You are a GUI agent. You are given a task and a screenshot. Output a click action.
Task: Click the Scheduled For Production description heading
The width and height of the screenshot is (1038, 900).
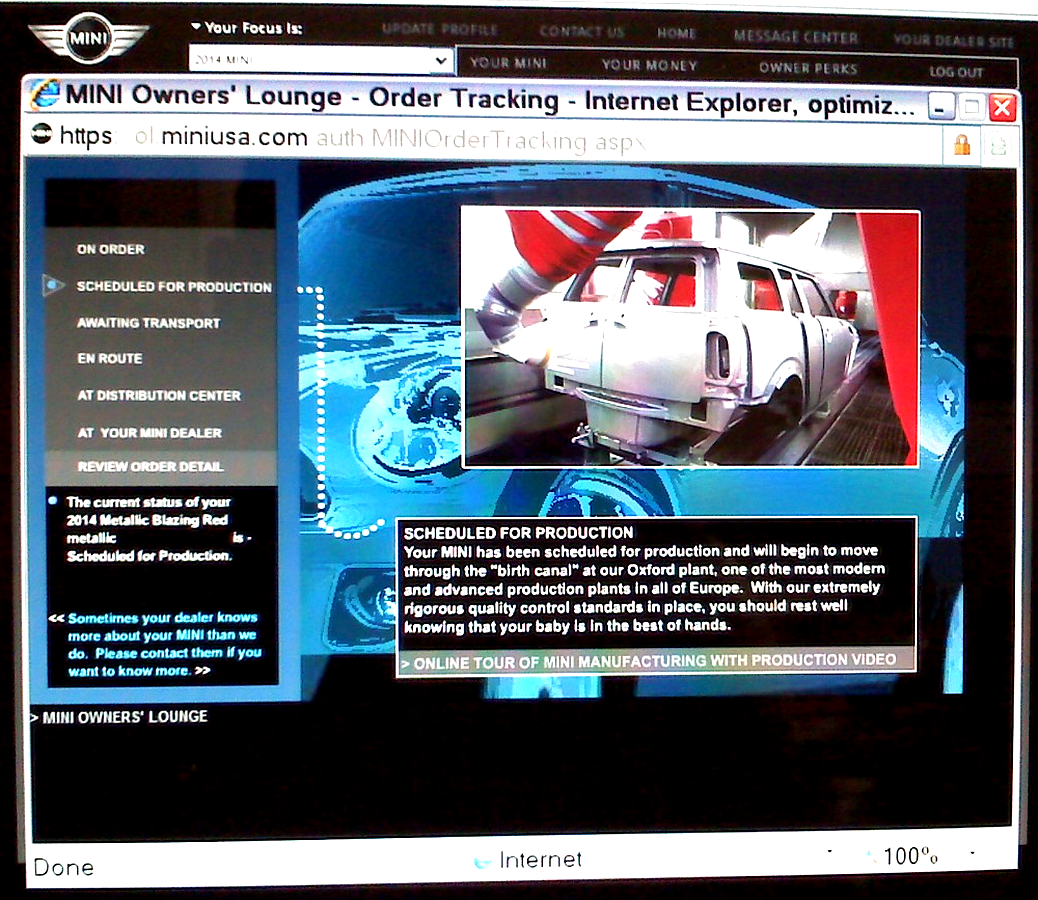point(518,533)
